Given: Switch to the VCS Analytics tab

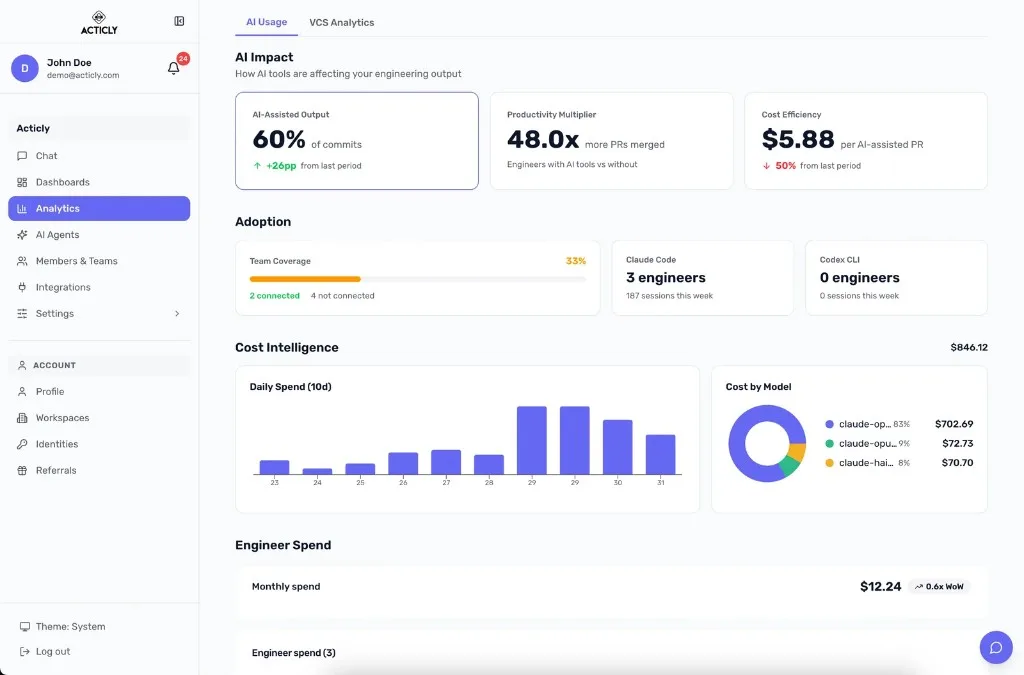Looking at the screenshot, I should (x=340, y=21).
